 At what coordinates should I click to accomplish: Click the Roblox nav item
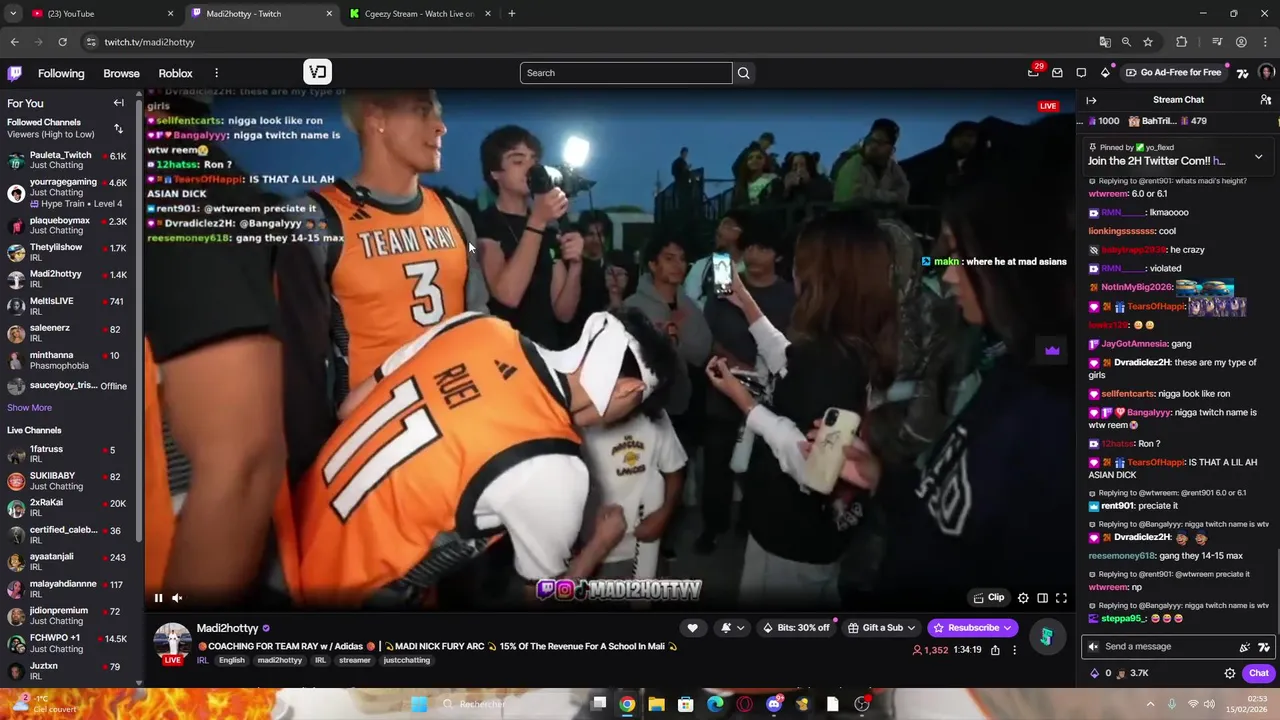click(x=175, y=73)
